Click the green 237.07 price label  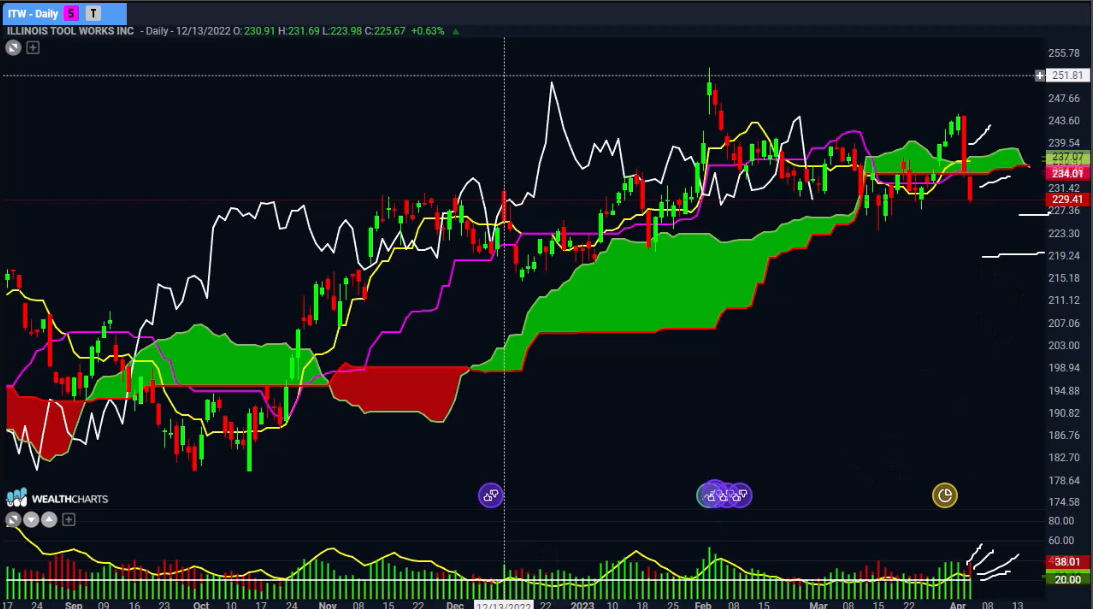1068,158
